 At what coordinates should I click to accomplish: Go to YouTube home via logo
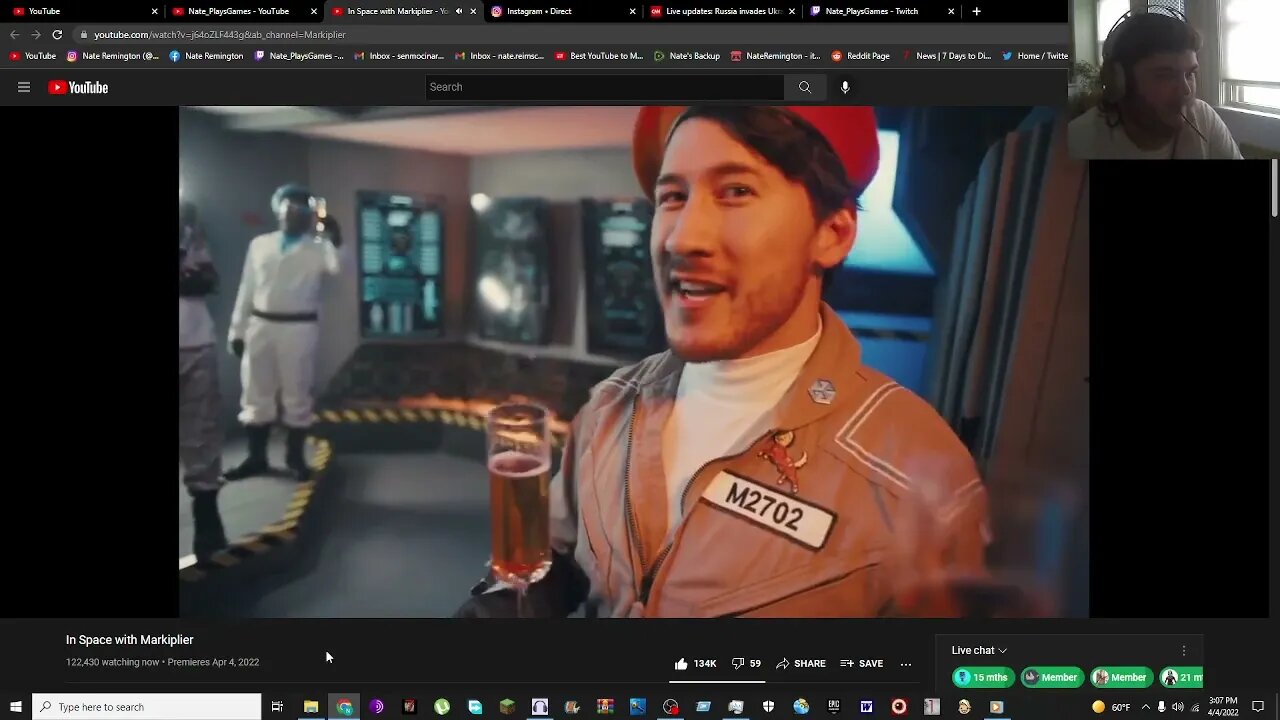pos(78,87)
